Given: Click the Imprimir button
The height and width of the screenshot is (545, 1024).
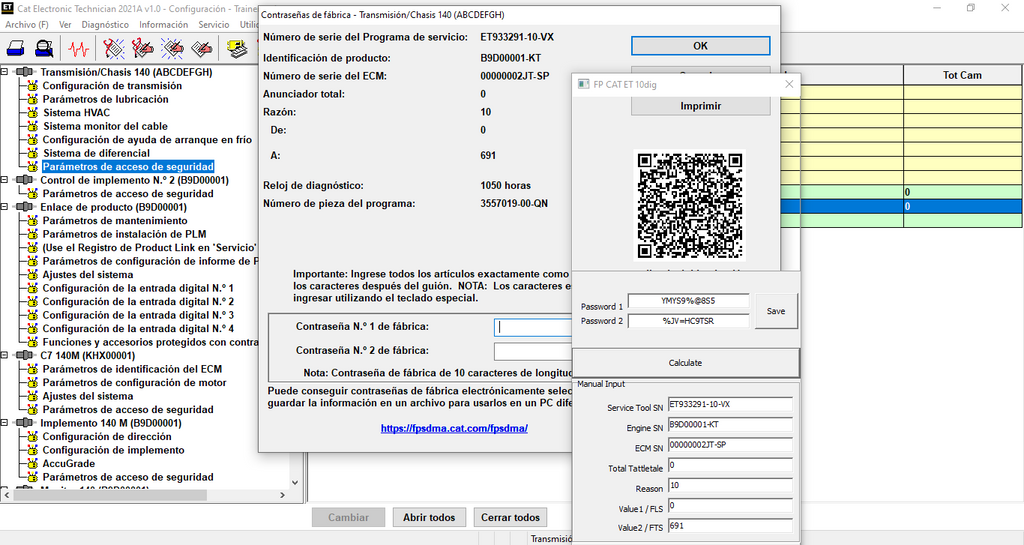Looking at the screenshot, I should click(700, 106).
